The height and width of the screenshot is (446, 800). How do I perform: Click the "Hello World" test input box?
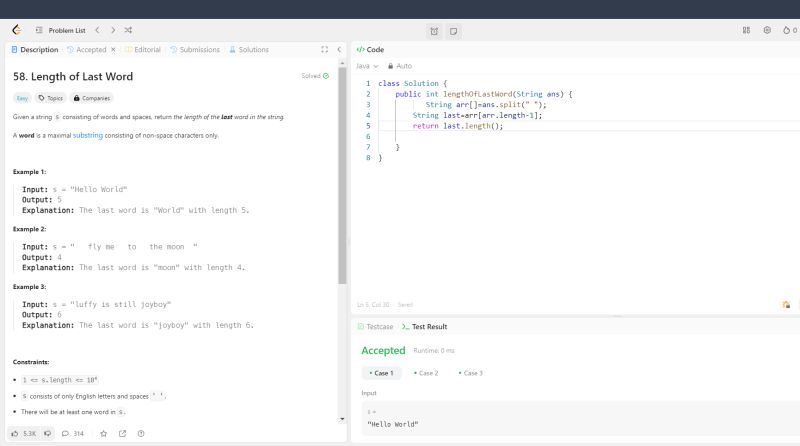click(581, 418)
